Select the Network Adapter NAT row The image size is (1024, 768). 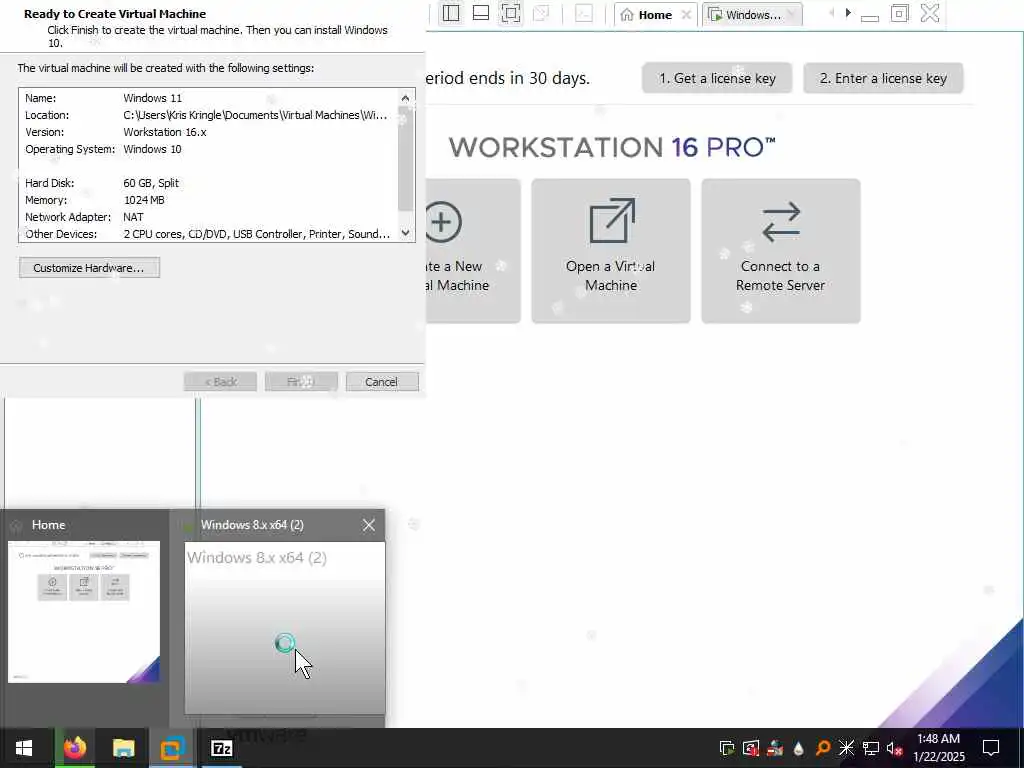pos(208,217)
